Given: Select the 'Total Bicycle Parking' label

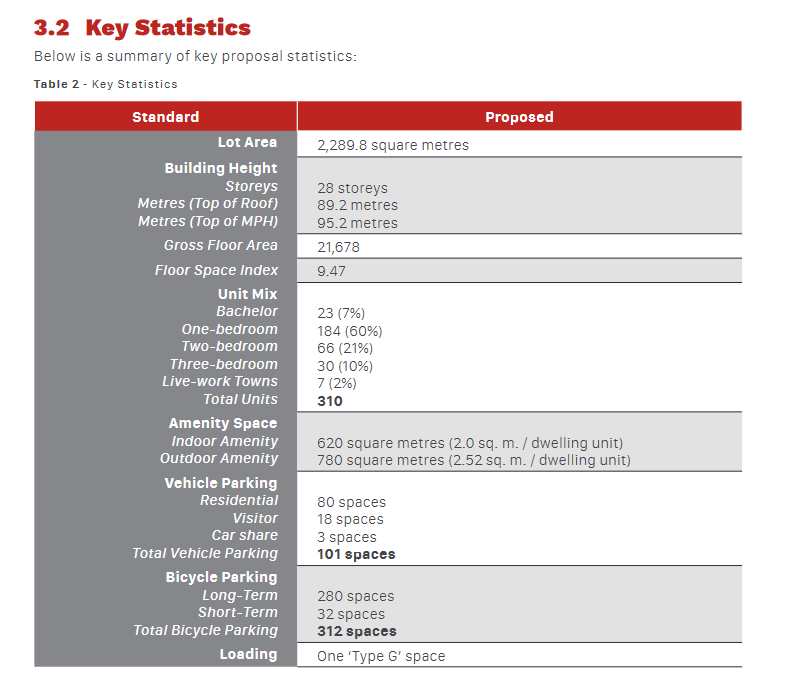Looking at the screenshot, I should [206, 630].
